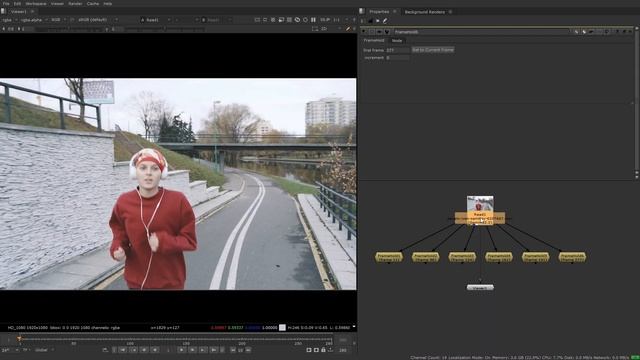Image resolution: width=640 pixels, height=360 pixels.
Task: Click the pencil icon at viewer toolbar end
Action: [348, 29]
